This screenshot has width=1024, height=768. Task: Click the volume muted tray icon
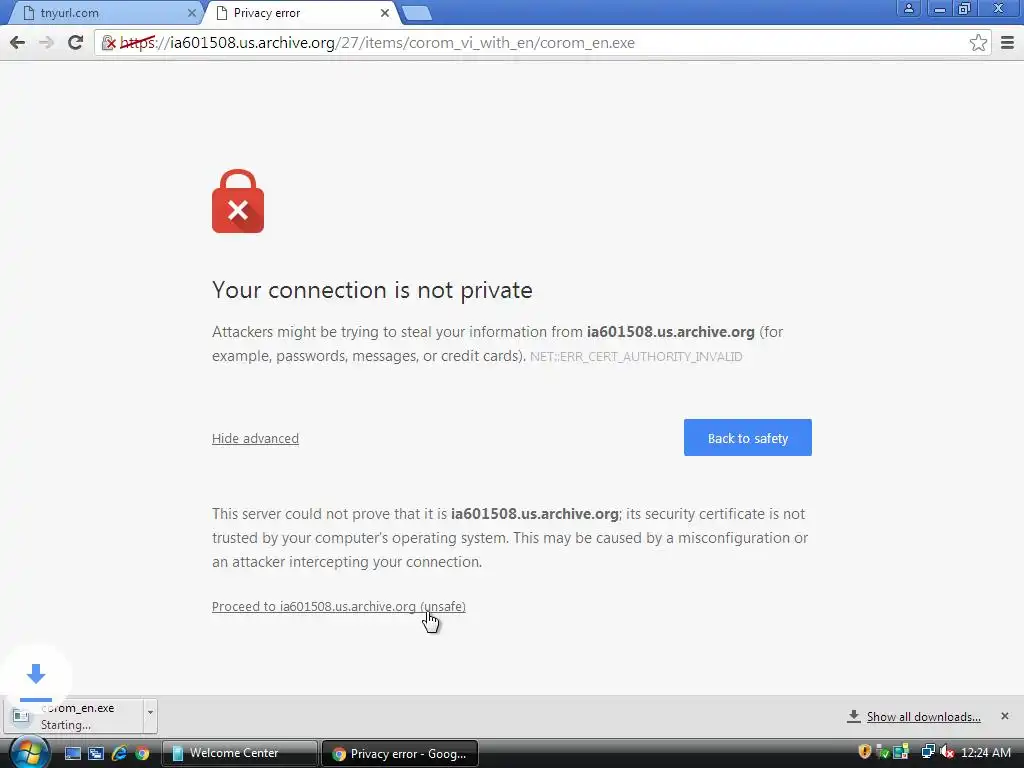[946, 752]
